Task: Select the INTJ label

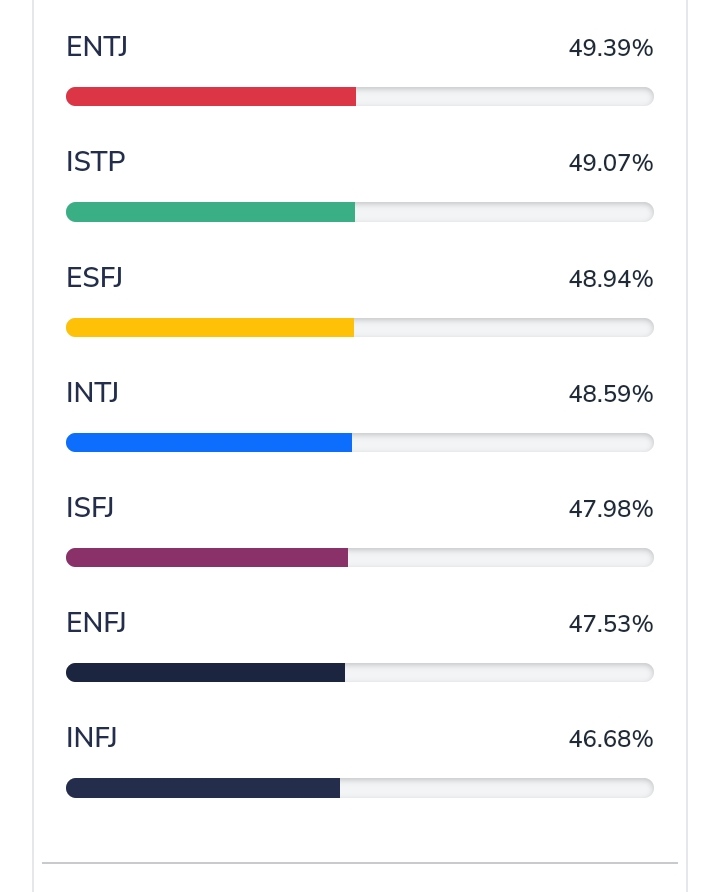Action: [93, 393]
